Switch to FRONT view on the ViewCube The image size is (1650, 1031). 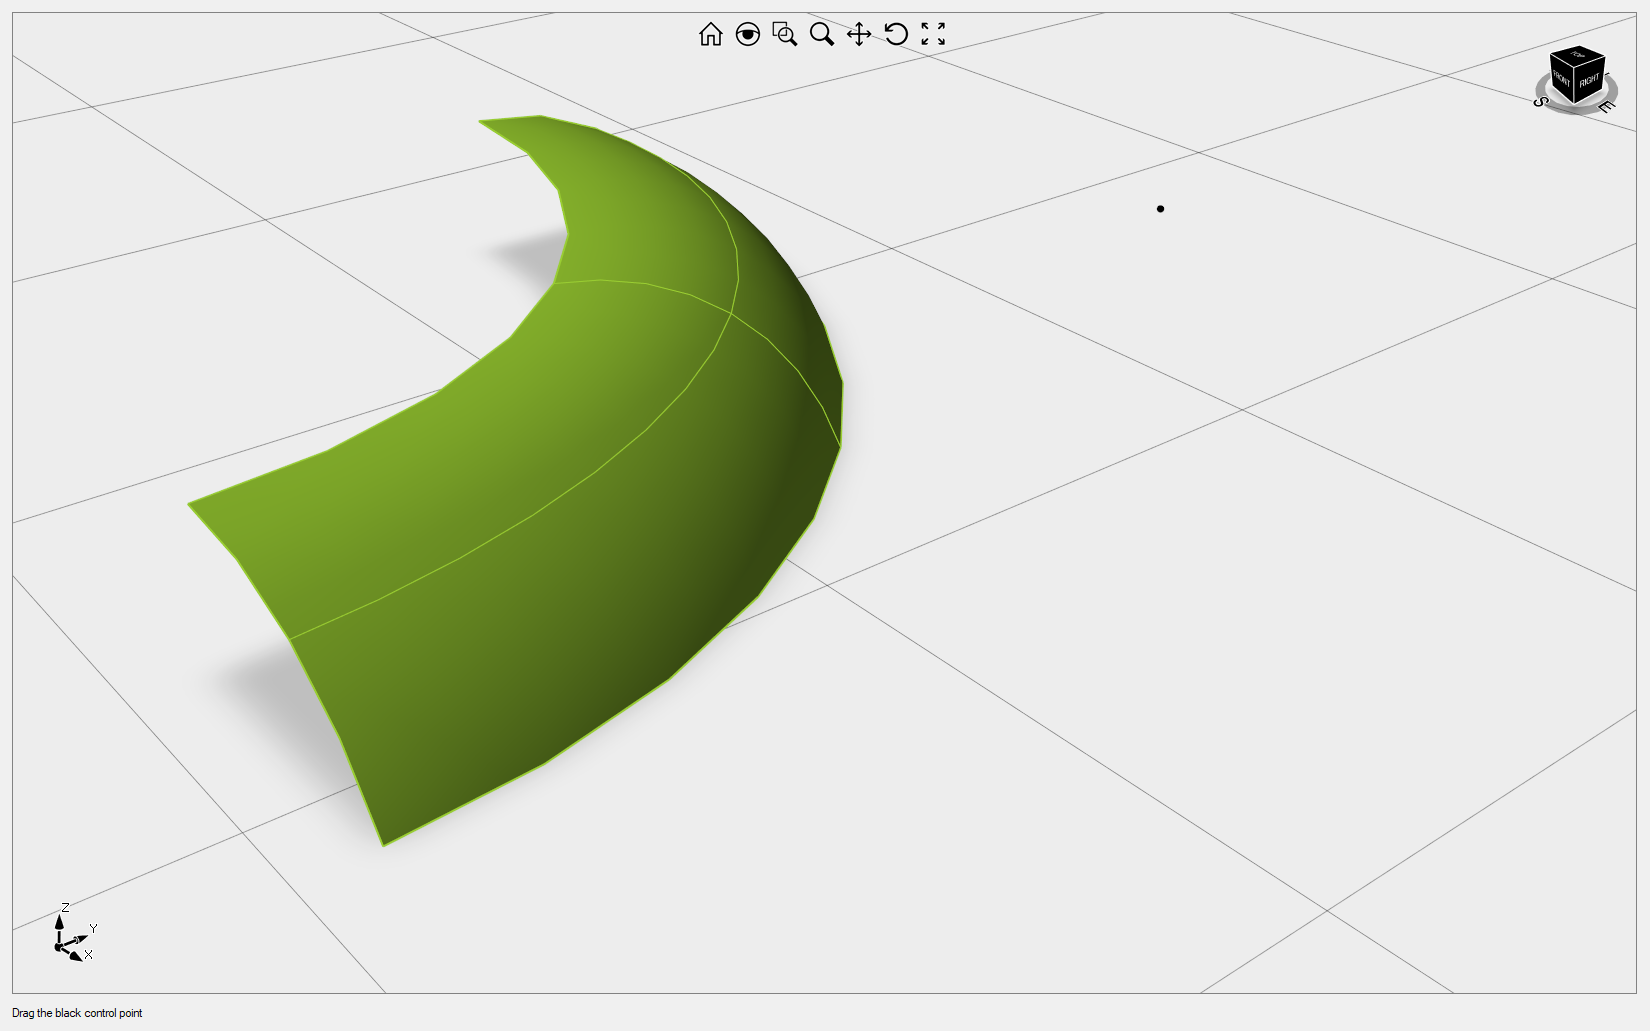pos(1562,79)
